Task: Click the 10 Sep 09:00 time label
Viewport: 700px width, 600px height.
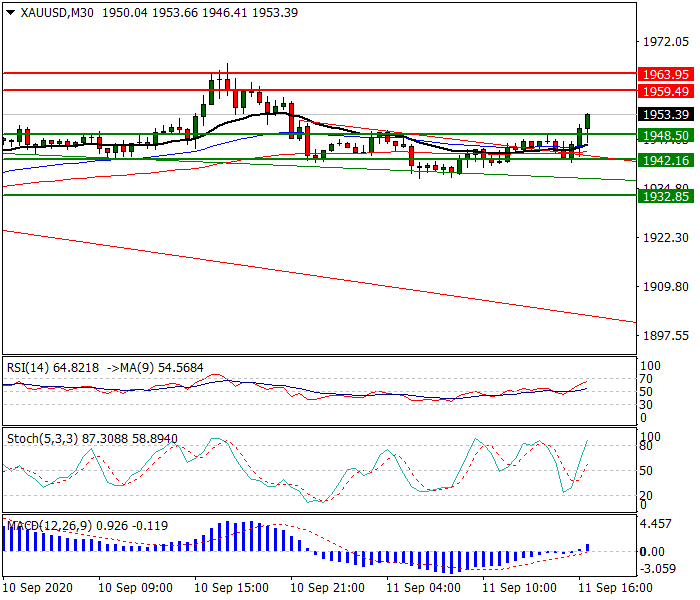Action: (x=135, y=588)
